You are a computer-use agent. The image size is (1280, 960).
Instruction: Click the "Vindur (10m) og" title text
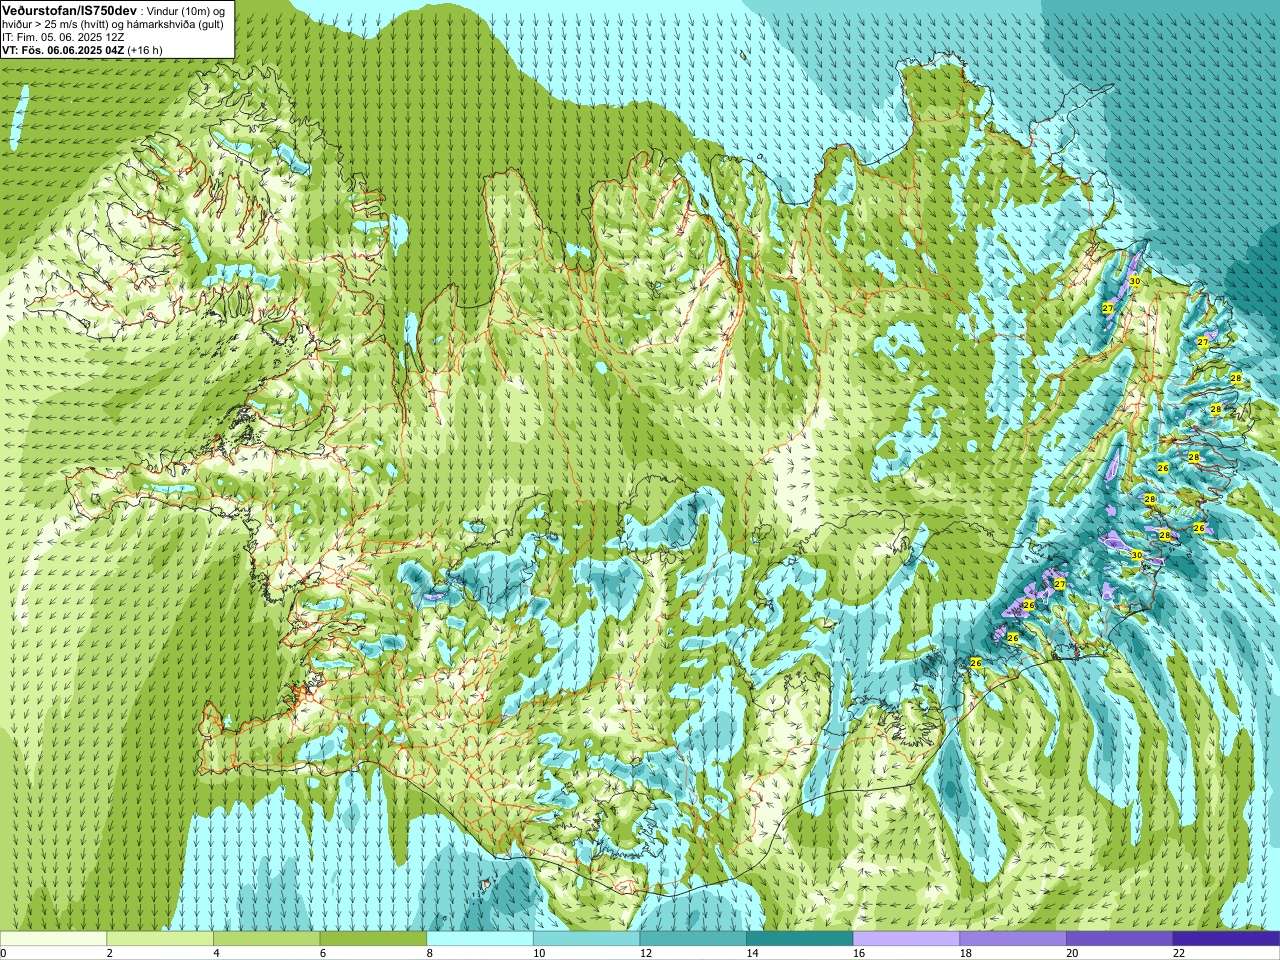186,10
